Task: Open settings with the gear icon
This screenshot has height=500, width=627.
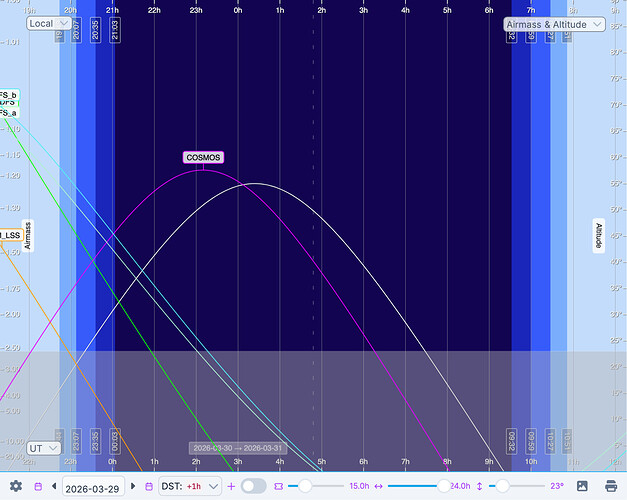Action: coord(15,486)
